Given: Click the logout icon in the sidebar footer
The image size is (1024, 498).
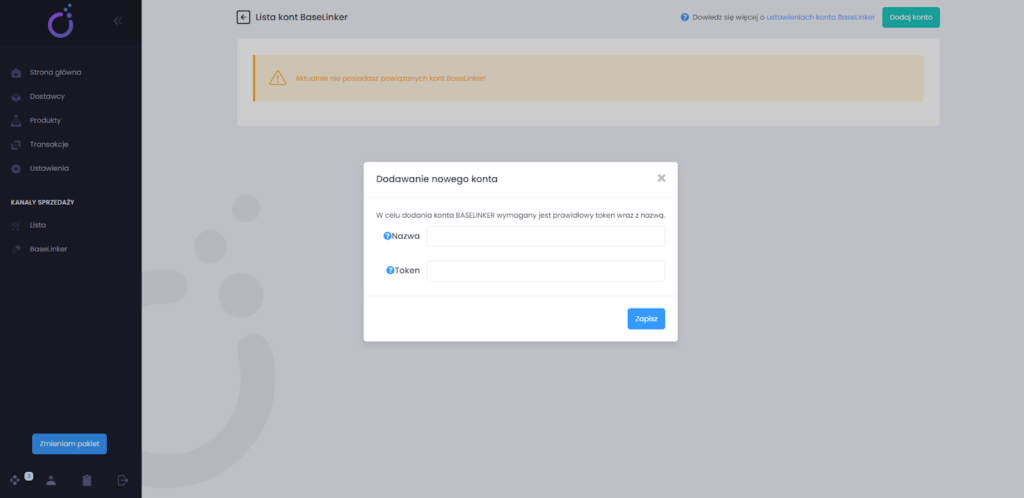Looking at the screenshot, I should [x=123, y=480].
